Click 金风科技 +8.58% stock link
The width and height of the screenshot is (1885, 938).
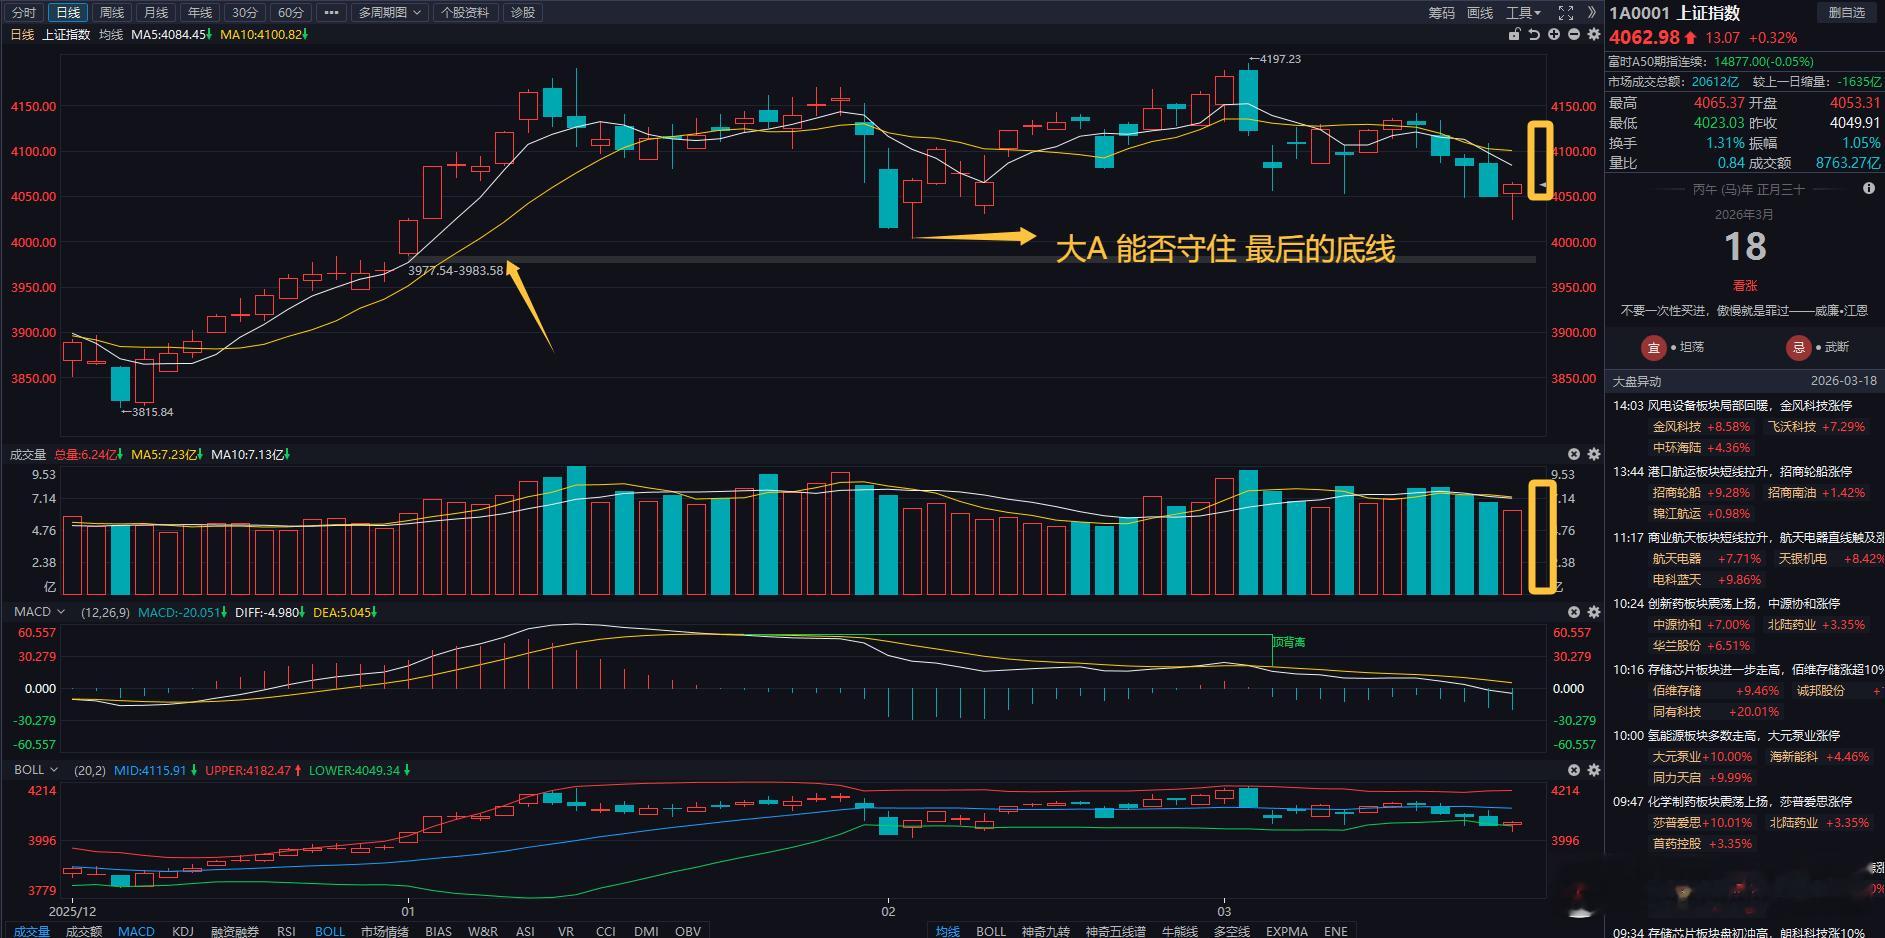pyautogui.click(x=1701, y=426)
